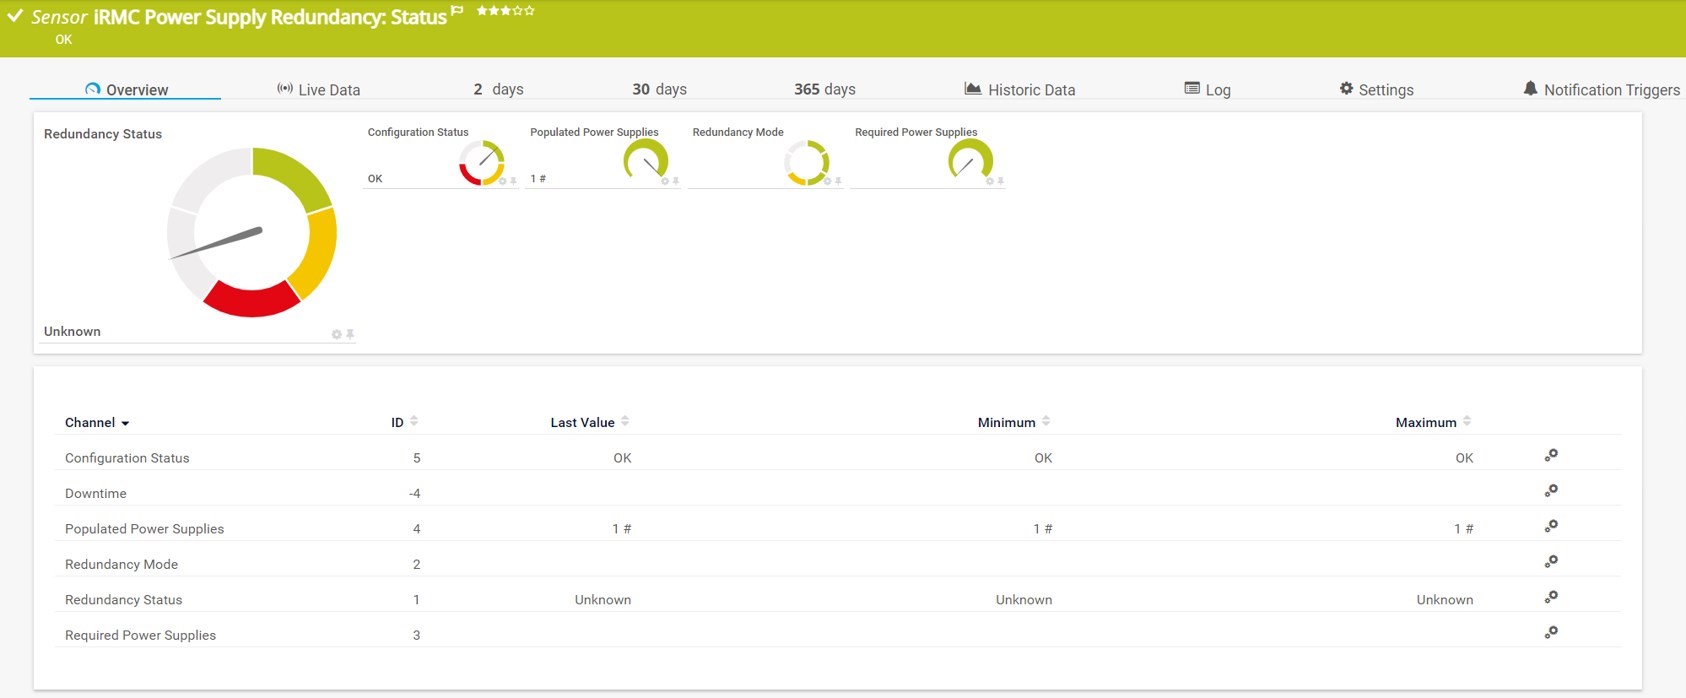Toggle pin on Configuration Status gauge
Viewport: 1686px width, 698px height.
pyautogui.click(x=514, y=181)
